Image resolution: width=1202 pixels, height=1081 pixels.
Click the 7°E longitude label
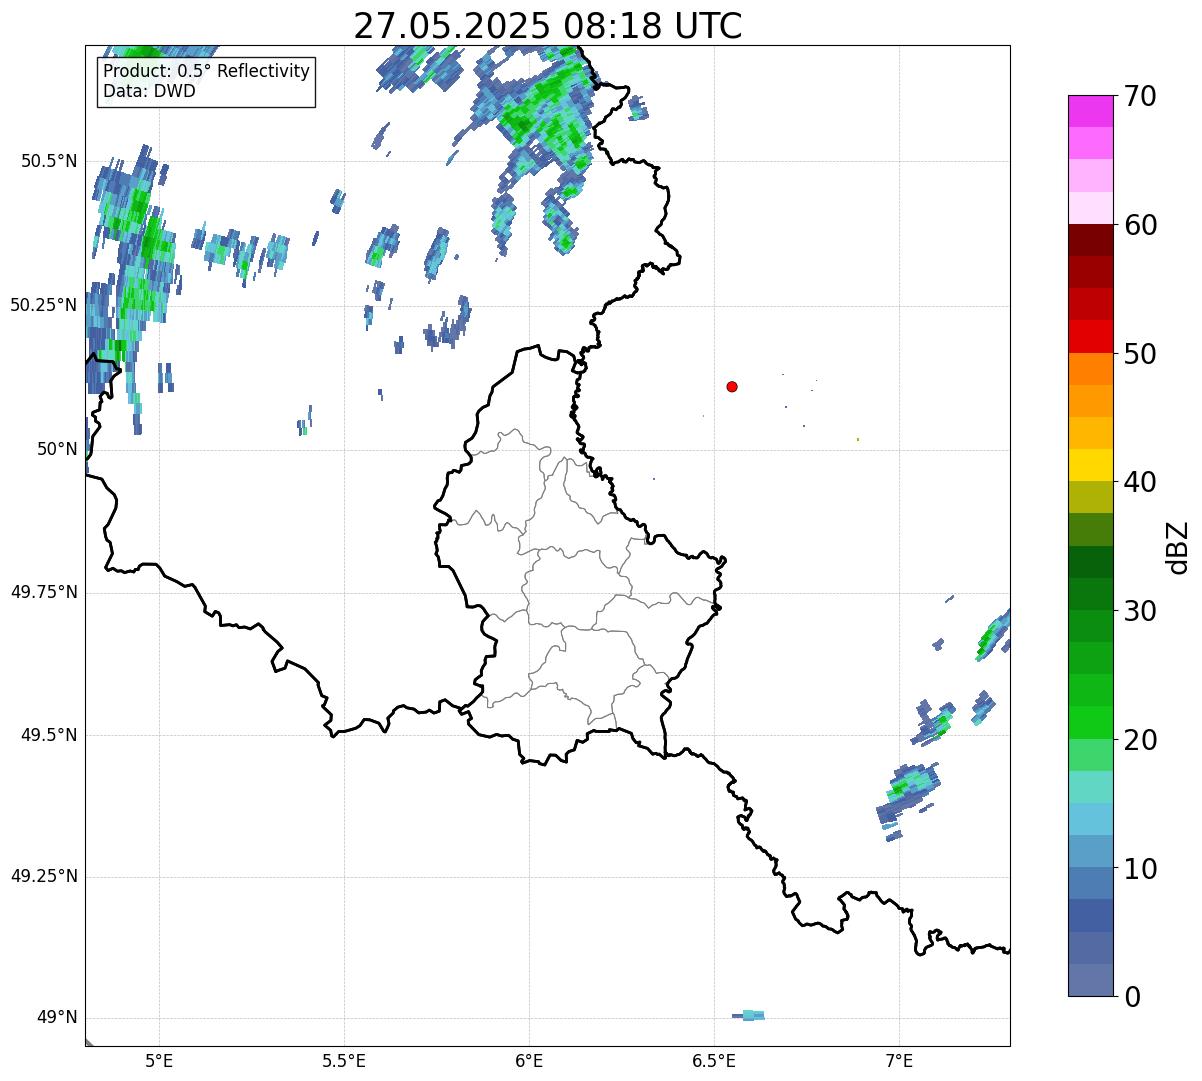coord(899,1061)
